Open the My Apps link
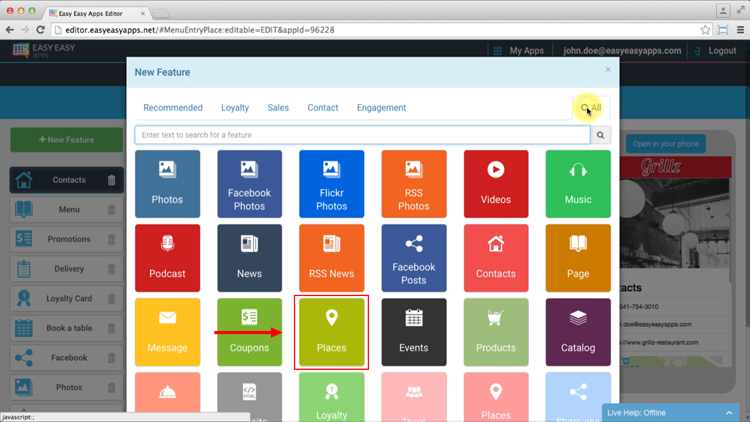 [526, 51]
